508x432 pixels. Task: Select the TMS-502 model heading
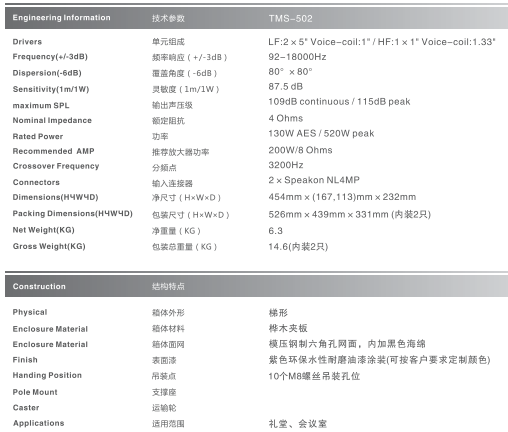pyautogui.click(x=290, y=18)
